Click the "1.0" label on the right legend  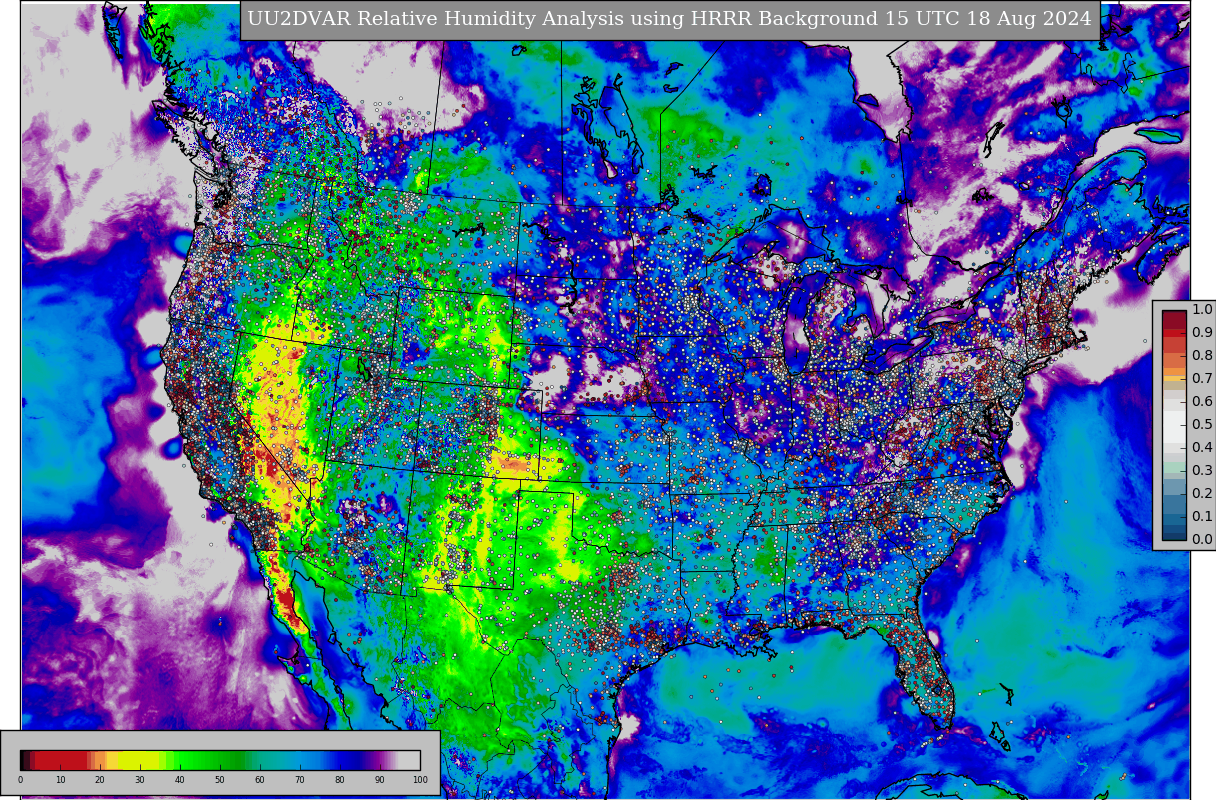[1202, 310]
